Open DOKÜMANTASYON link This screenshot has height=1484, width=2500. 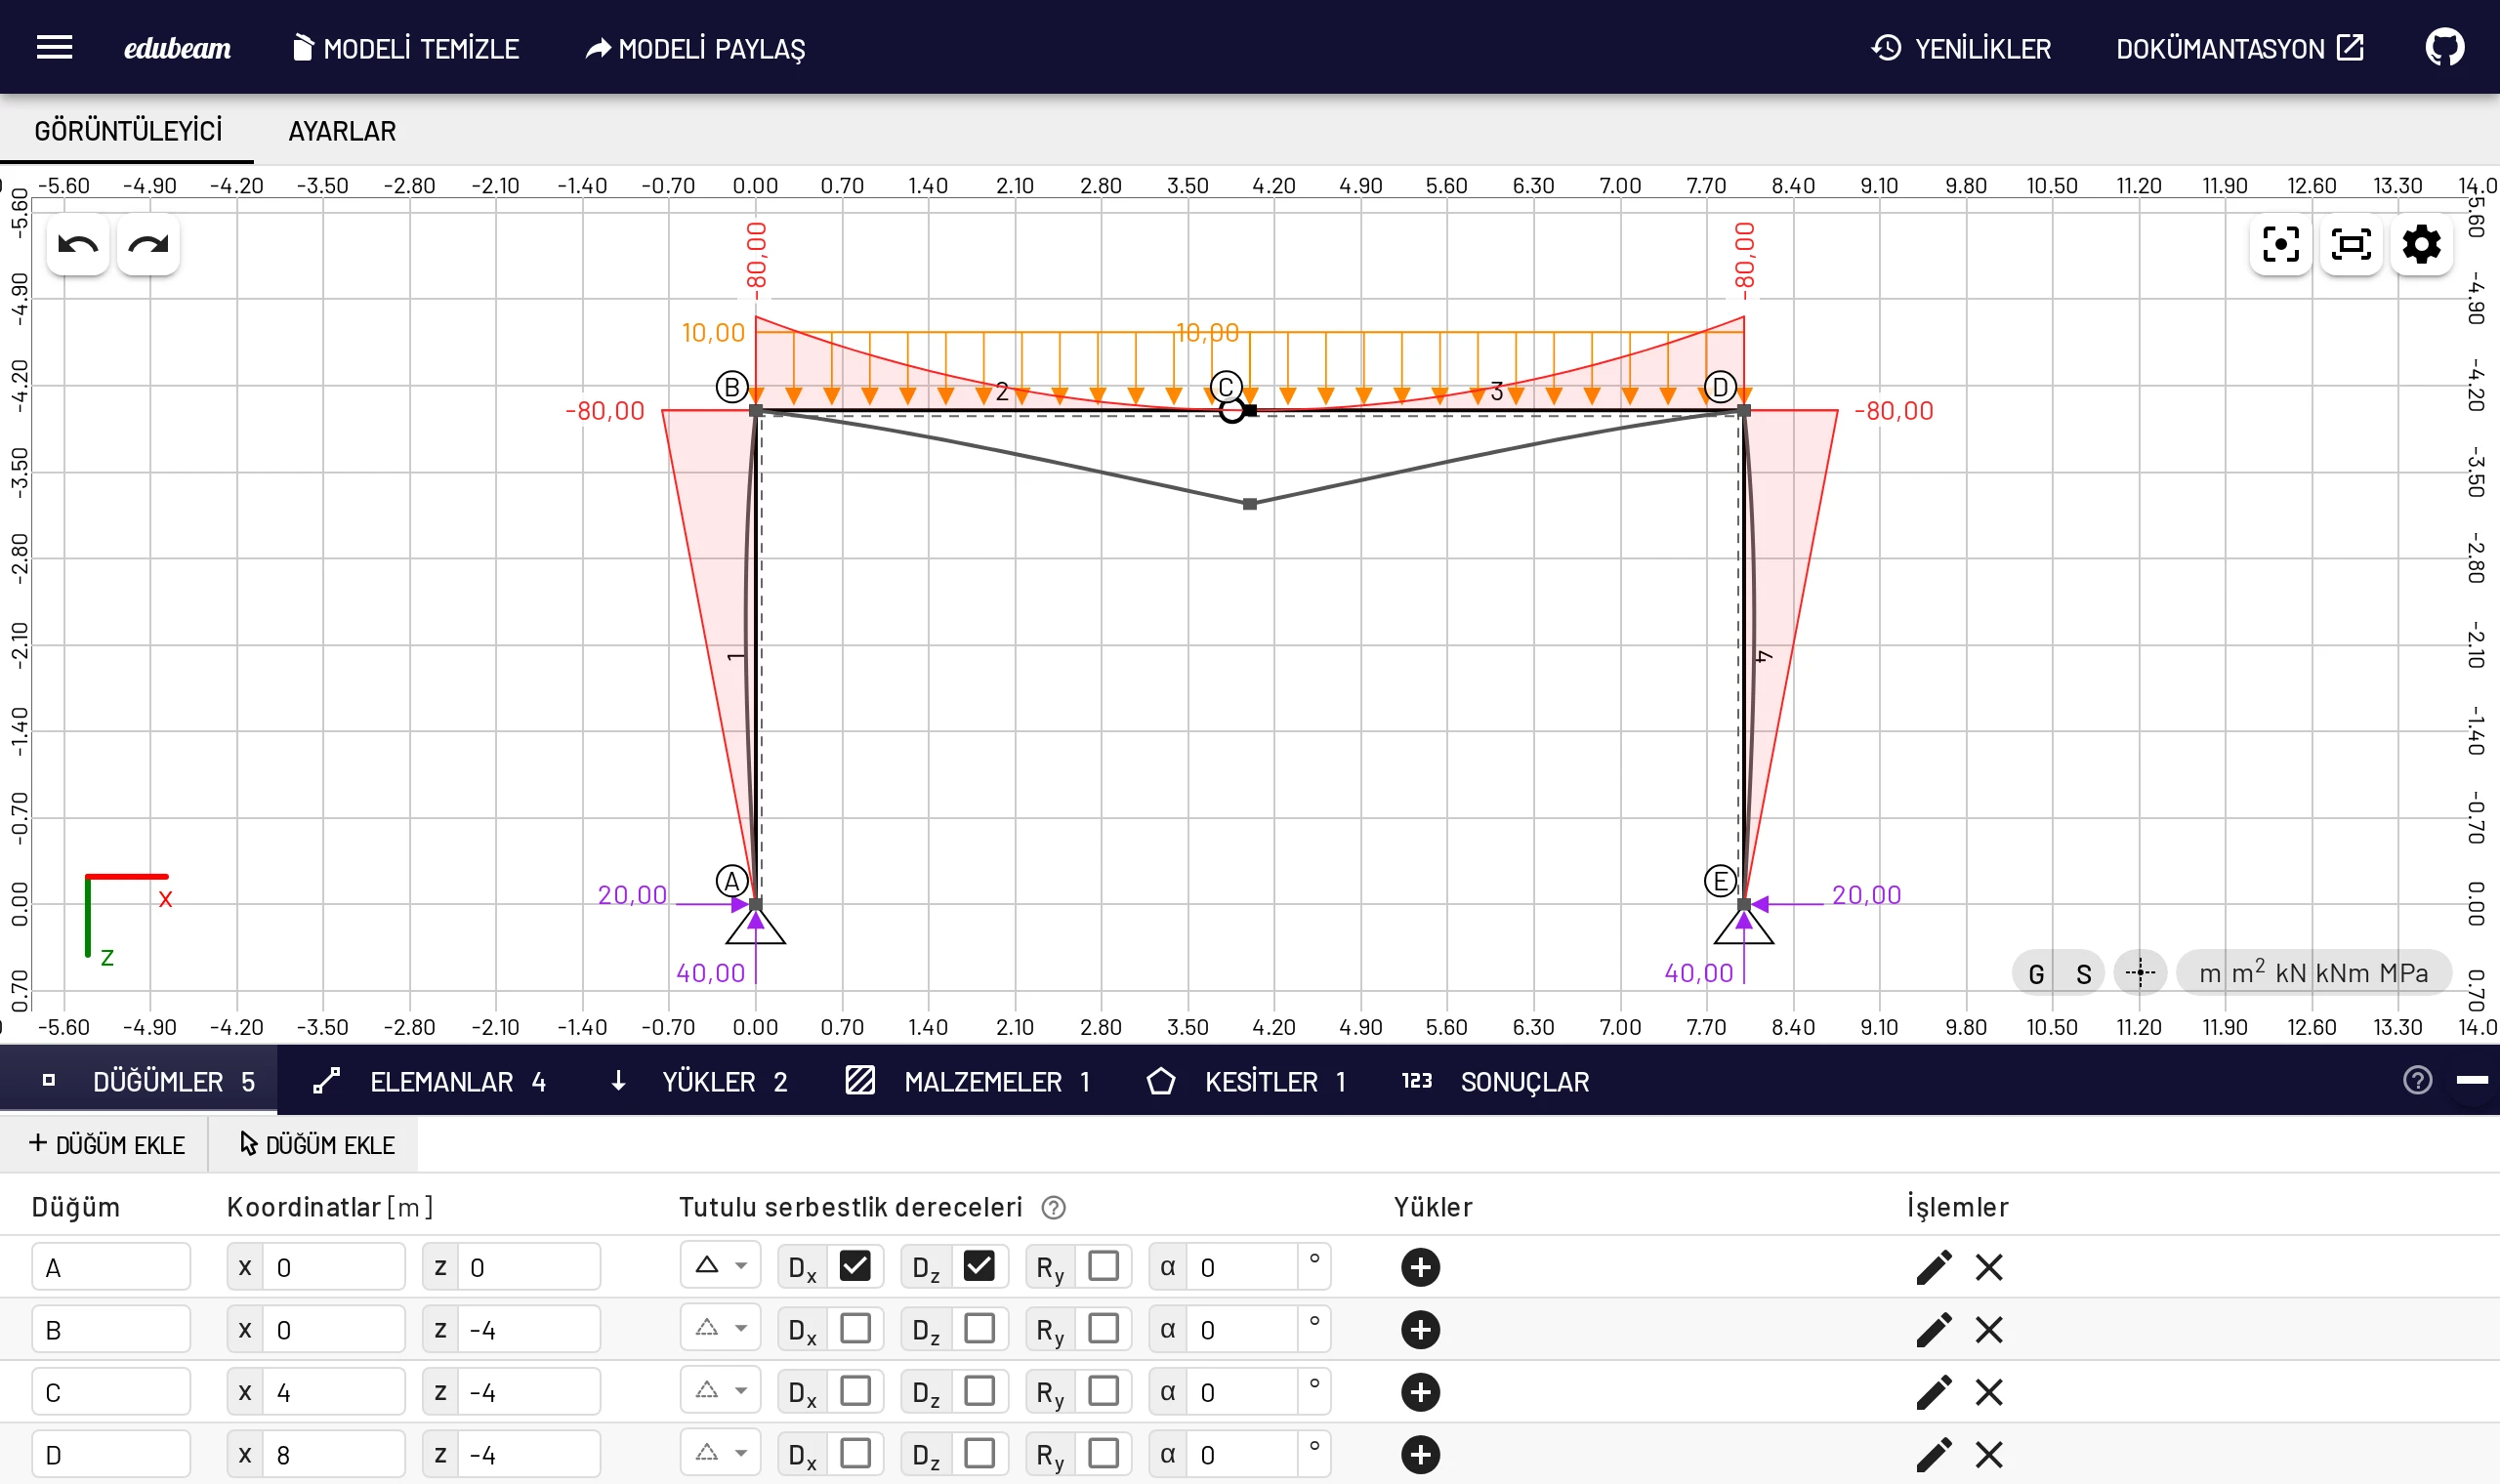click(x=2240, y=48)
